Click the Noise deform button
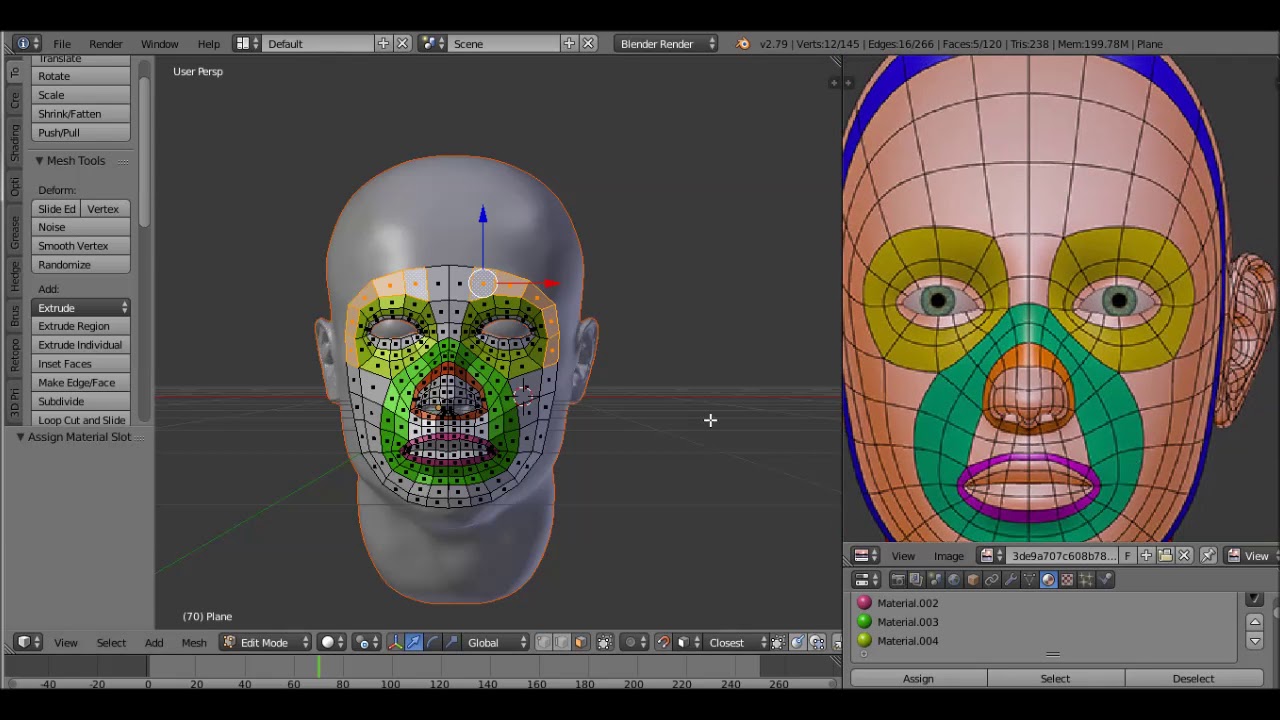The height and width of the screenshot is (720, 1280). (x=81, y=227)
